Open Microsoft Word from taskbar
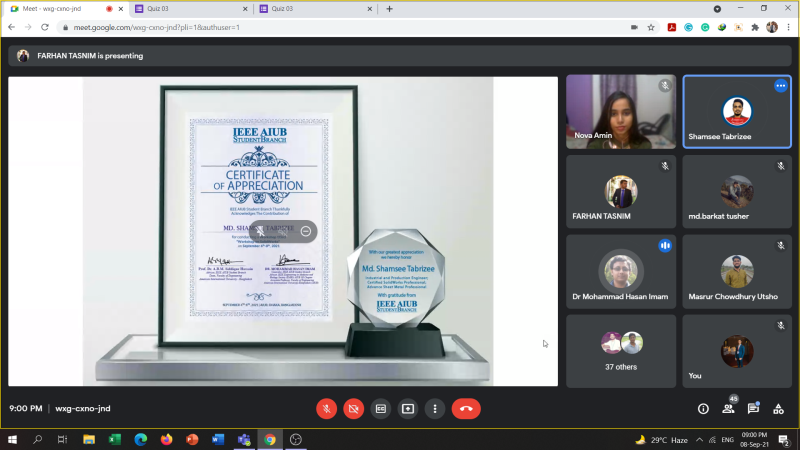Screen dimensions: 800x450 coord(218,439)
